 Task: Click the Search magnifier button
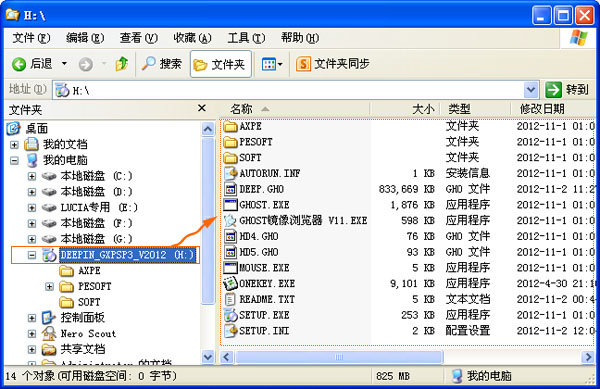[x=161, y=63]
